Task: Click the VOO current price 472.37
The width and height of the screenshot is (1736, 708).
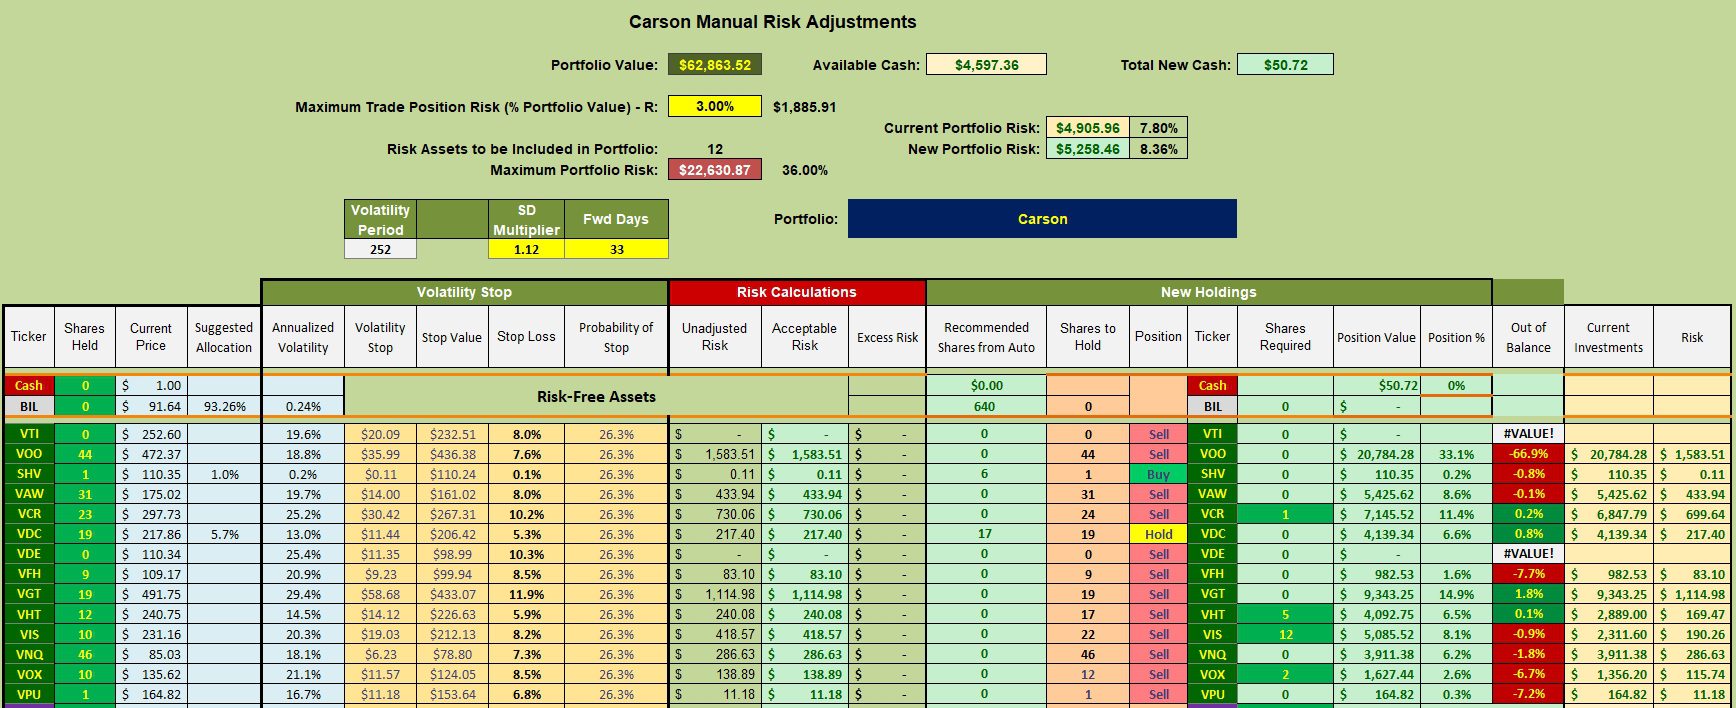Action: pos(151,454)
